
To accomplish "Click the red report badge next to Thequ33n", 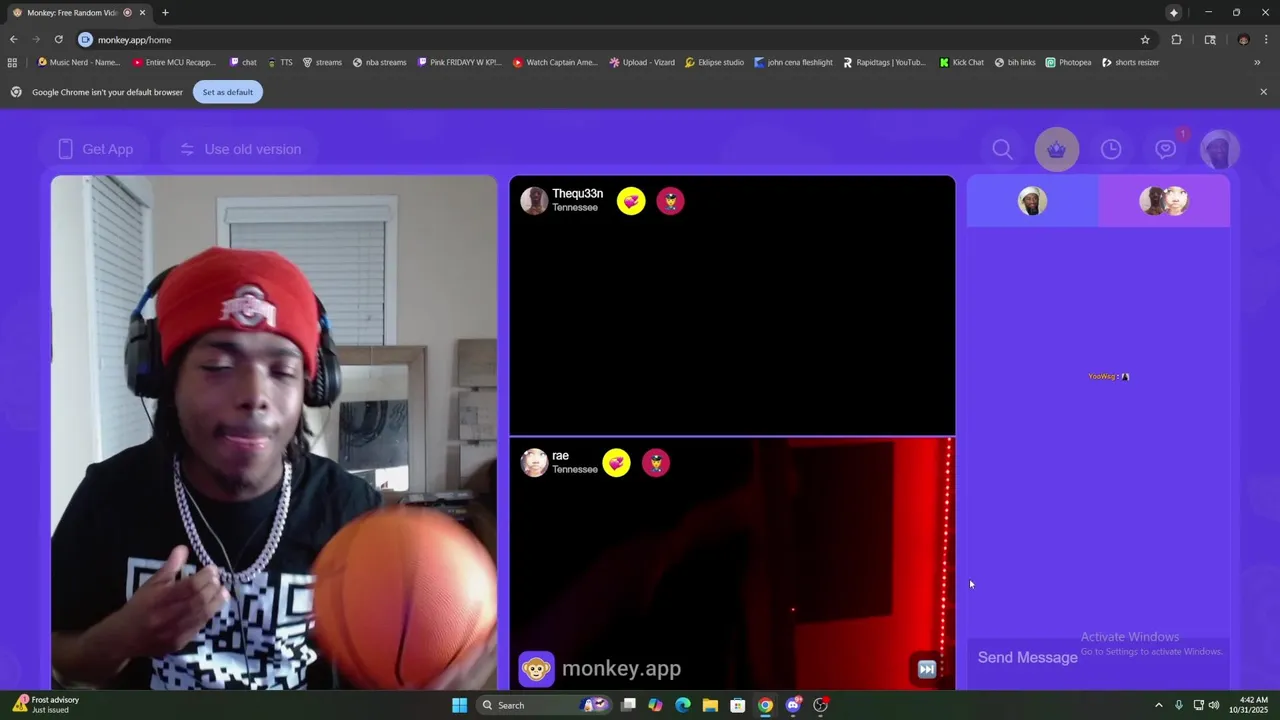I will 670,201.
